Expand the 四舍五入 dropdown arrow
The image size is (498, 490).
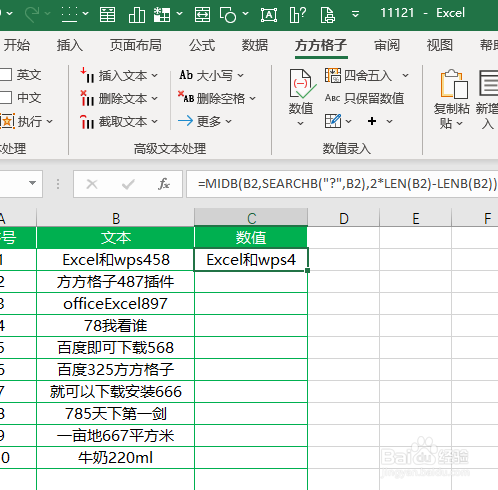point(405,76)
